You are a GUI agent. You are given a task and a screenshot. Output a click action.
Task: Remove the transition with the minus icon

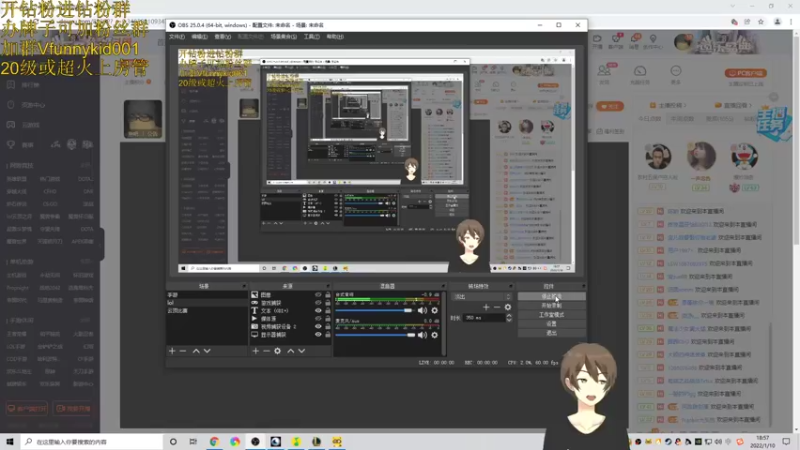pyautogui.click(x=497, y=307)
